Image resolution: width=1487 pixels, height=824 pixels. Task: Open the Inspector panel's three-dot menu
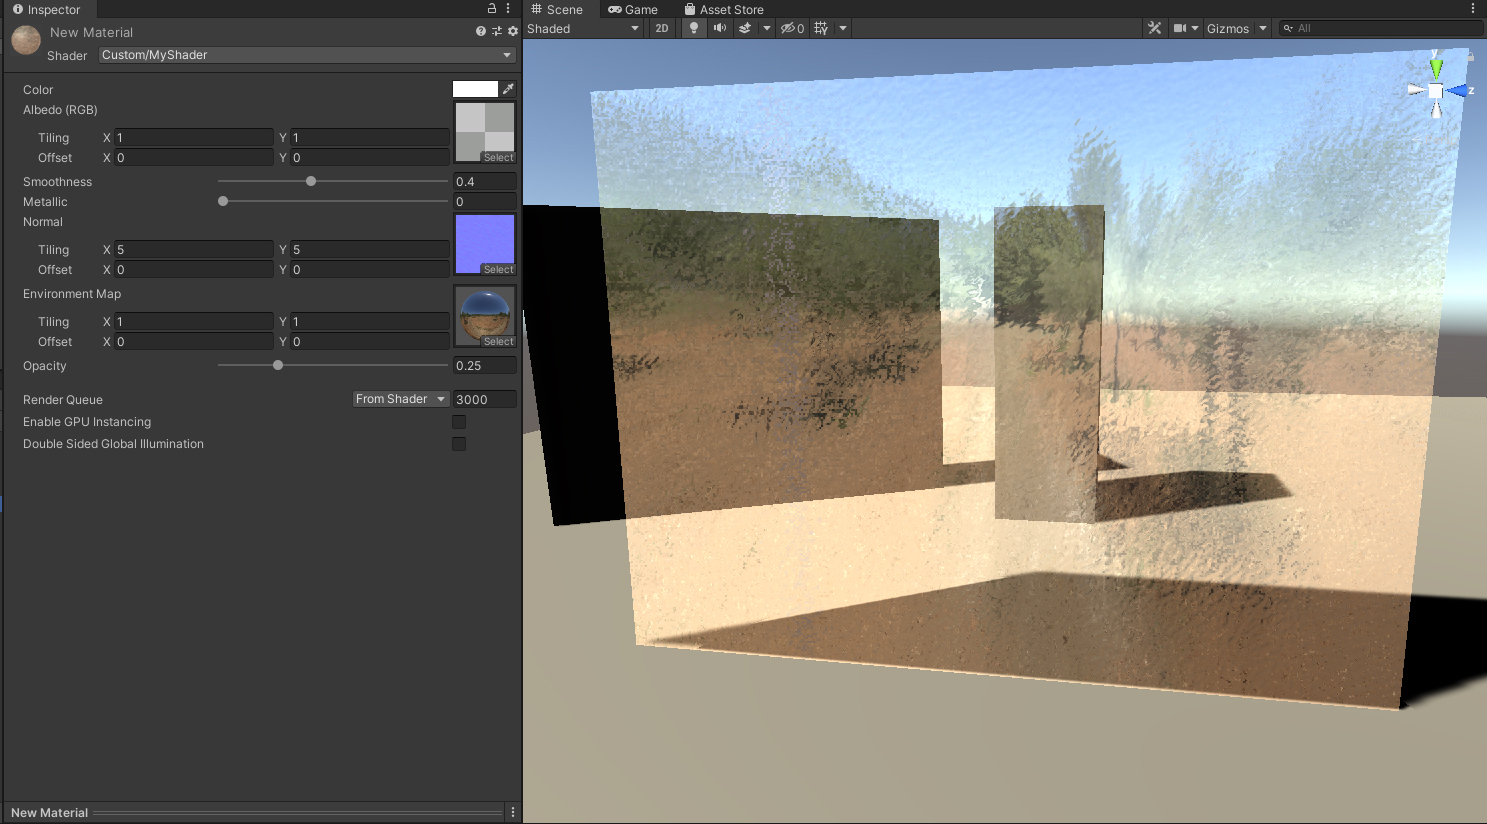pos(508,9)
